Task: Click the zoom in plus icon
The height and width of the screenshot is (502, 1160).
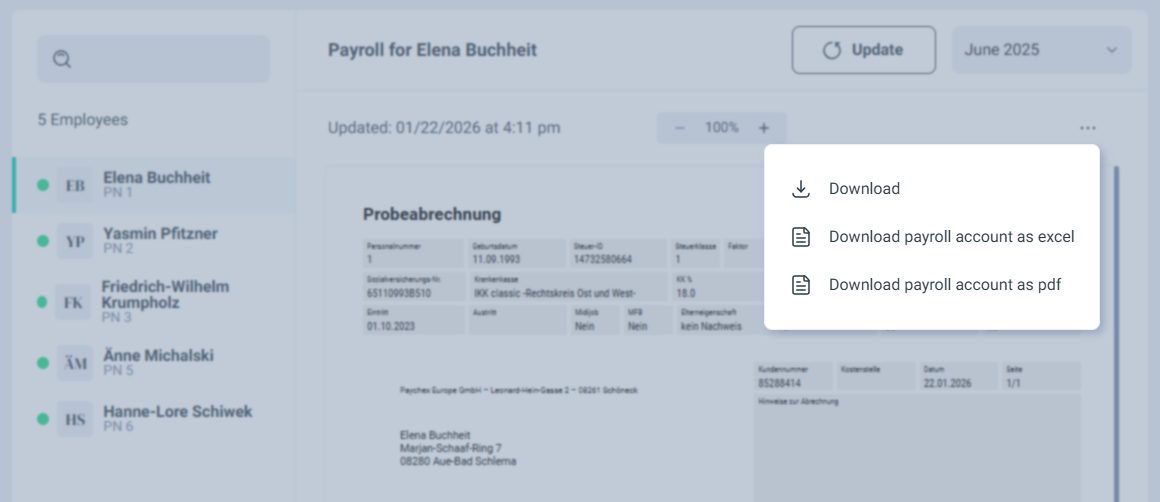Action: pos(764,128)
